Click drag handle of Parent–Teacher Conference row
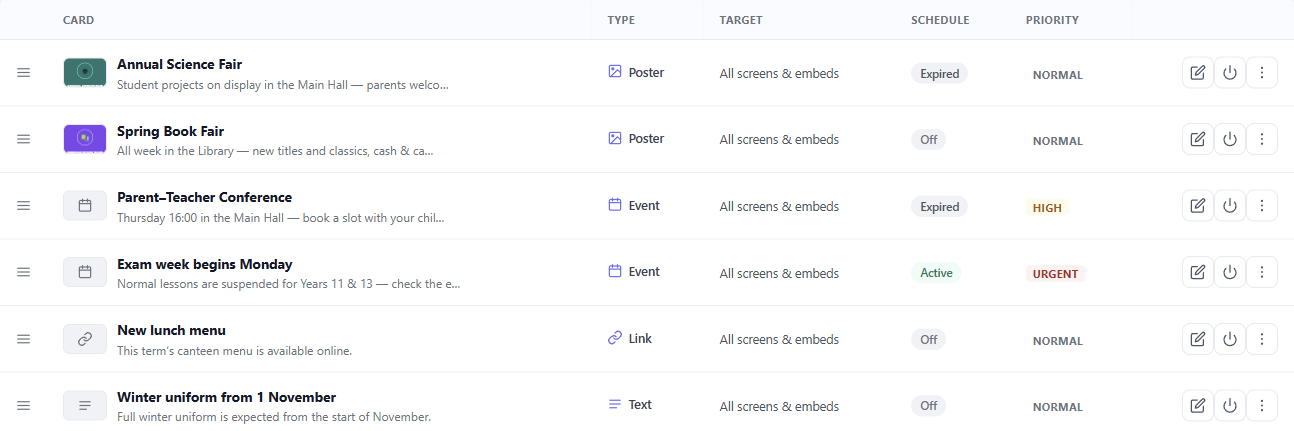Screen dimensions: 1294x431 tap(24, 205)
